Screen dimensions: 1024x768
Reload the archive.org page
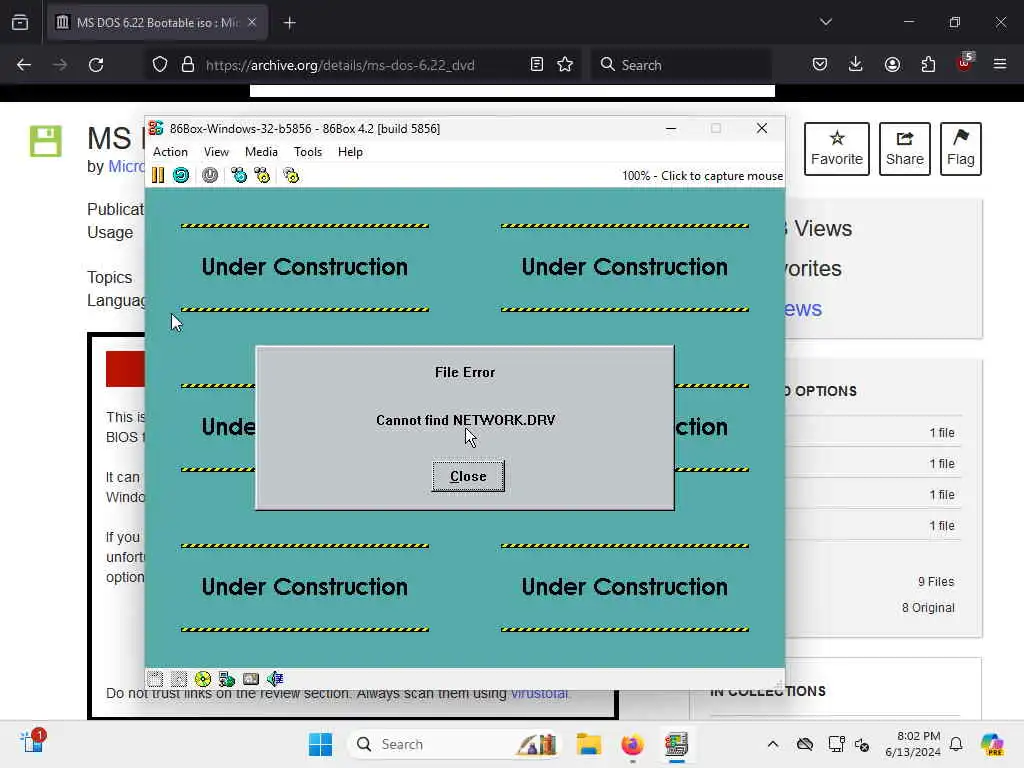pos(96,65)
